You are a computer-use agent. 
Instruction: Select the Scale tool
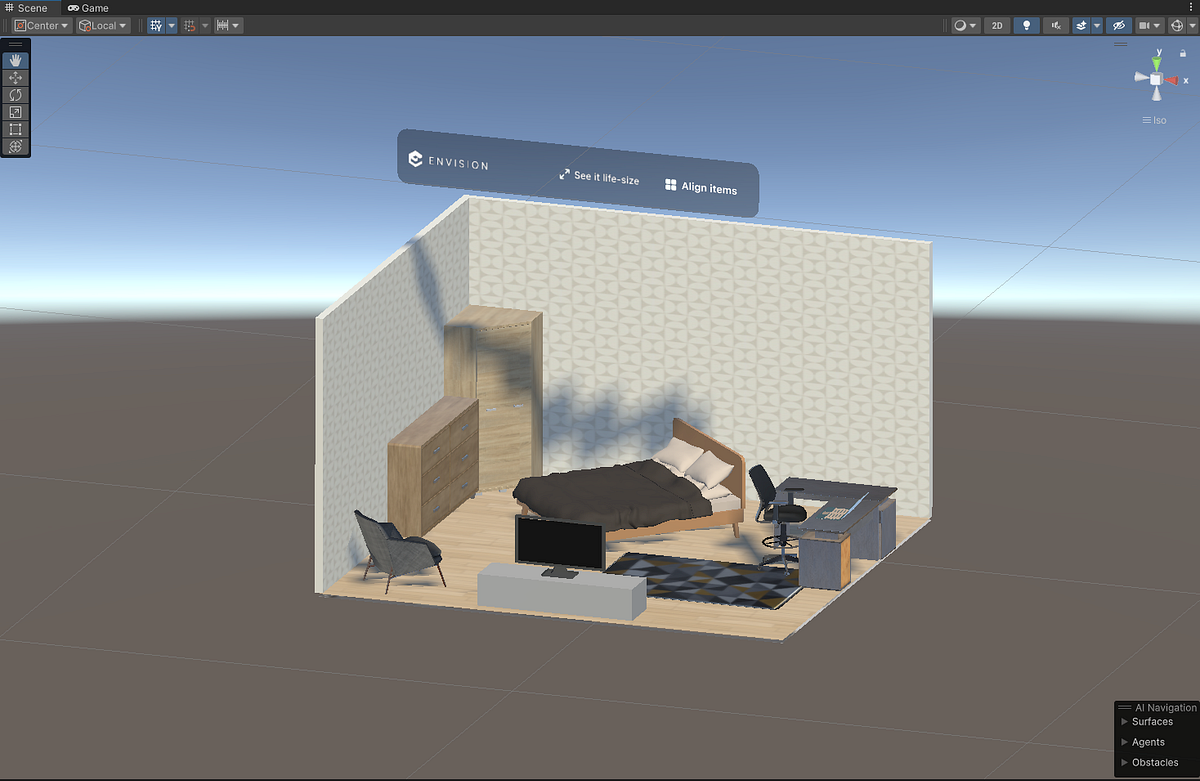pos(15,112)
